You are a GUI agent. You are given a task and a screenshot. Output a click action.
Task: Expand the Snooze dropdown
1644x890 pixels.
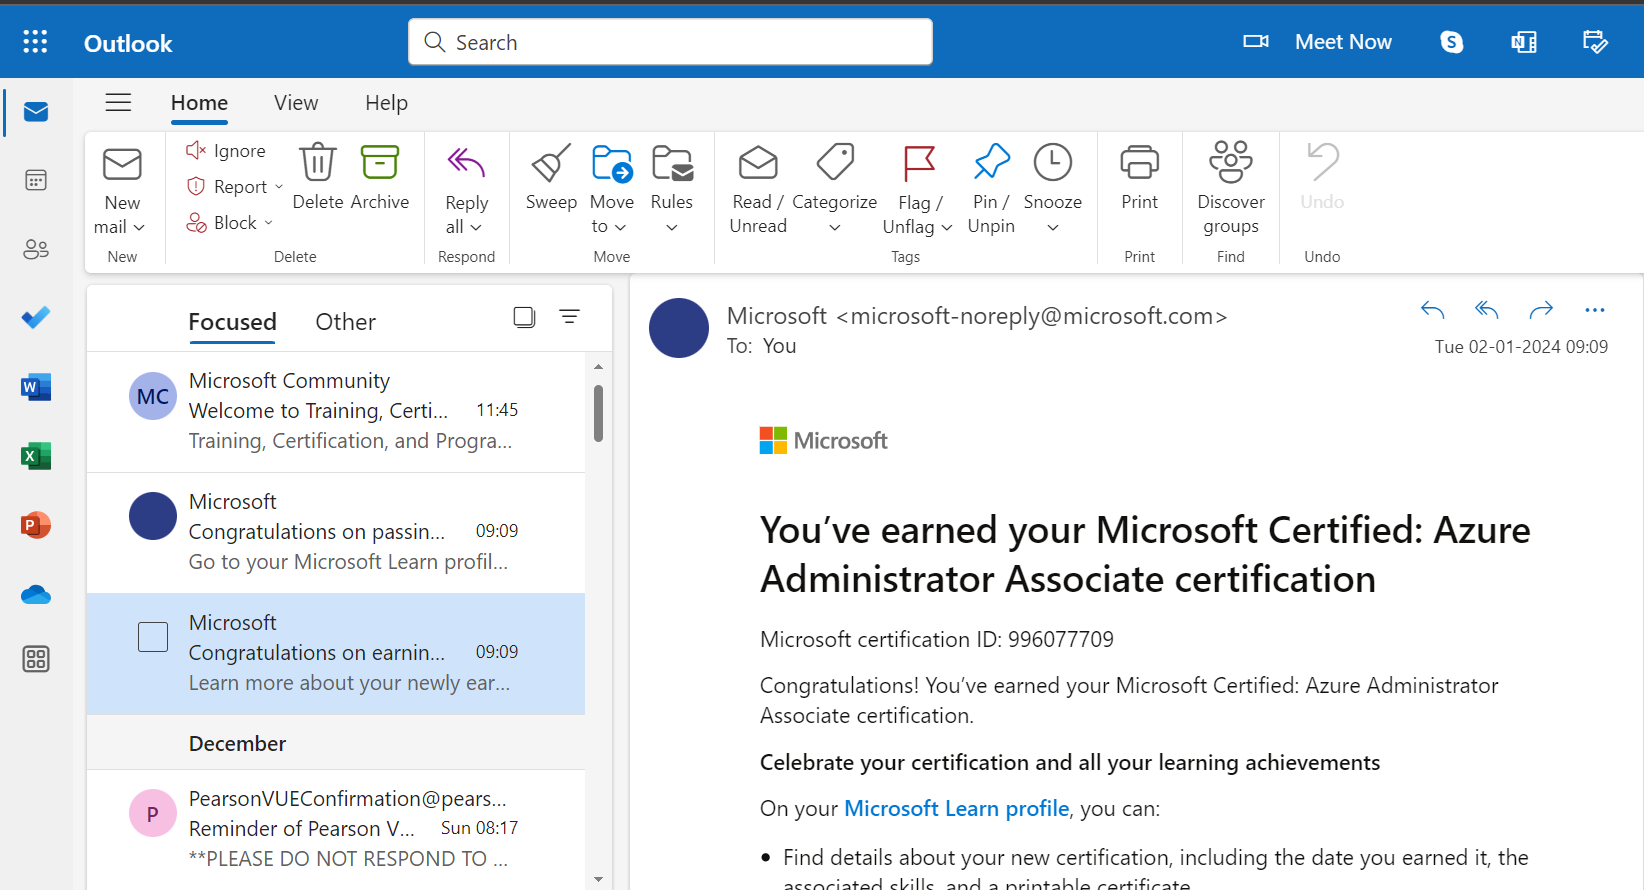click(x=1053, y=228)
